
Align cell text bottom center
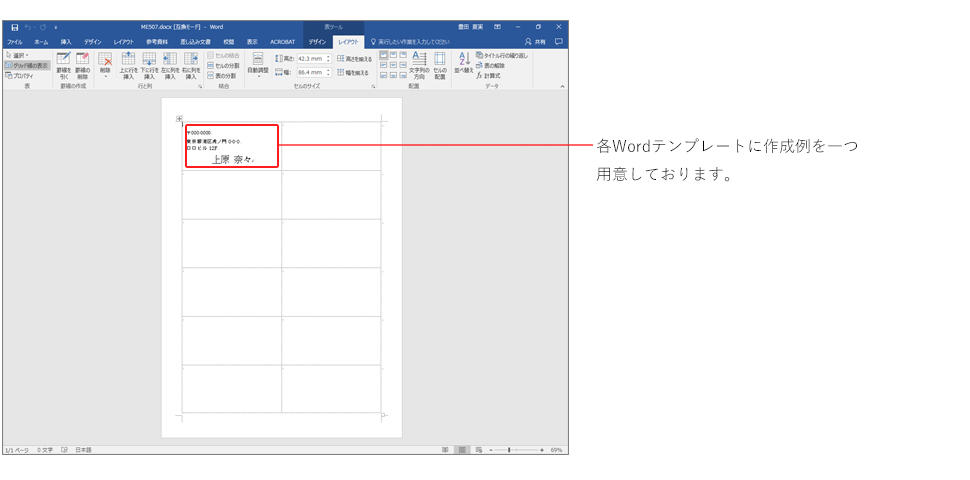pos(393,75)
